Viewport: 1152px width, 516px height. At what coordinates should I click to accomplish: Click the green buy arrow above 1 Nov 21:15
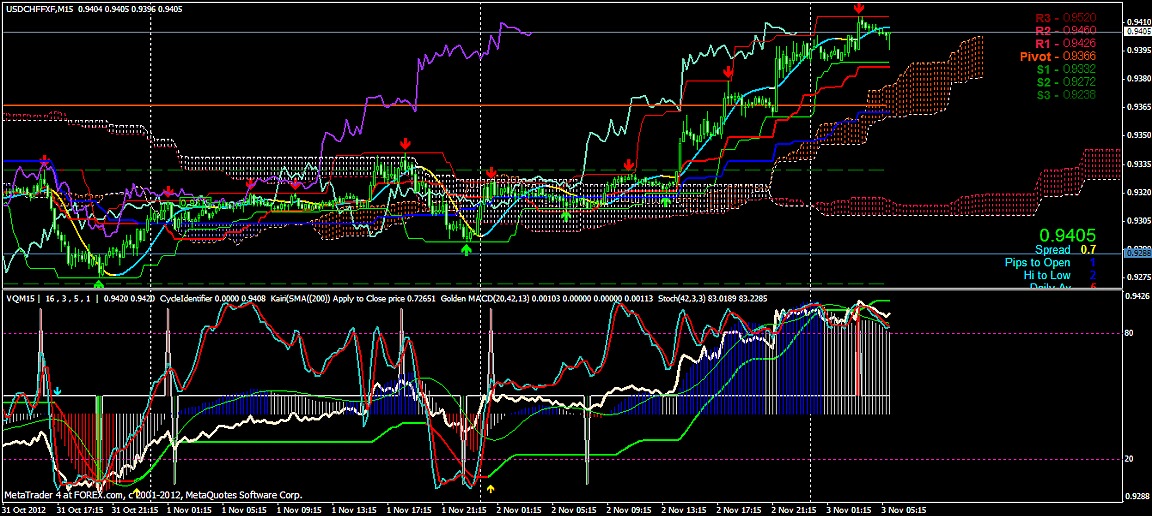click(x=465, y=249)
